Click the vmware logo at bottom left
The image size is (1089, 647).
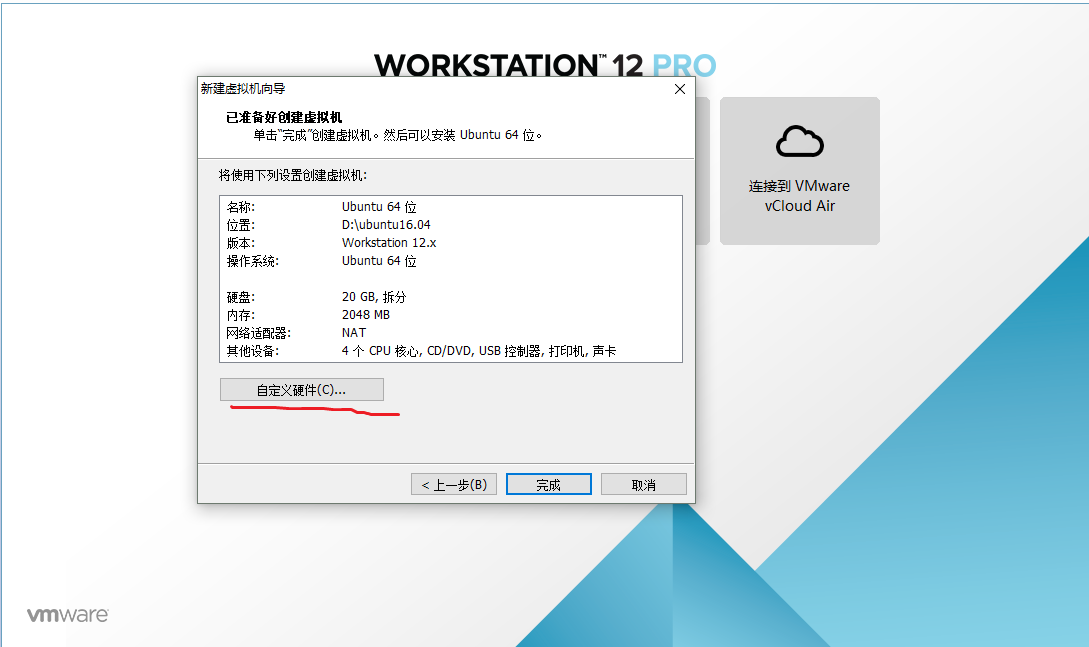tap(67, 614)
